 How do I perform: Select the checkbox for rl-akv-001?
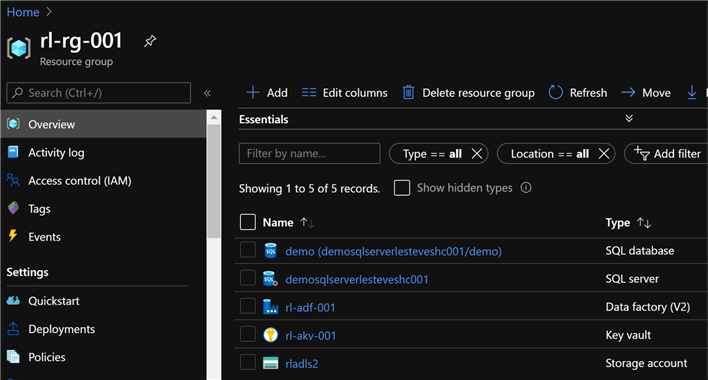[x=247, y=334]
